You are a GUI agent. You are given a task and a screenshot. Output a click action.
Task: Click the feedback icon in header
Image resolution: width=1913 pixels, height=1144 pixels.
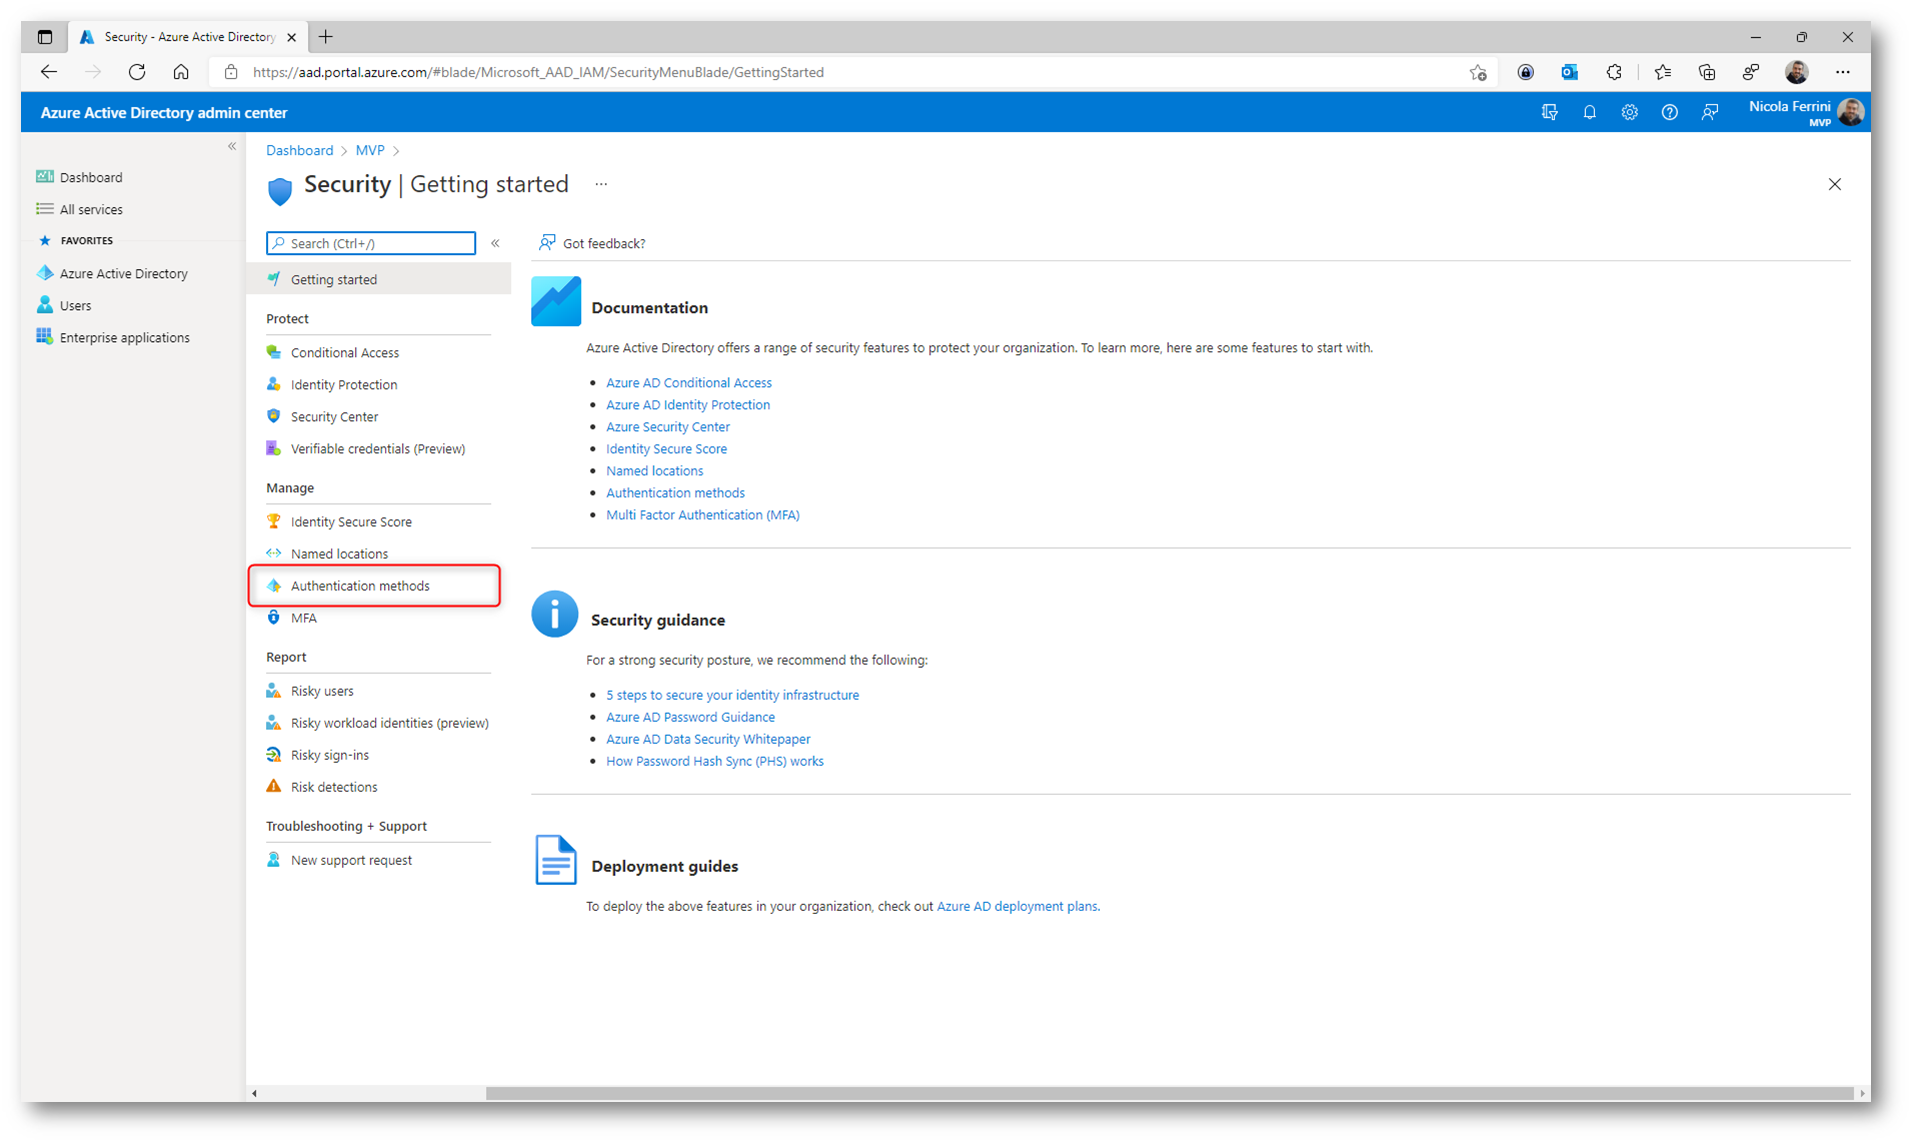pos(1709,113)
